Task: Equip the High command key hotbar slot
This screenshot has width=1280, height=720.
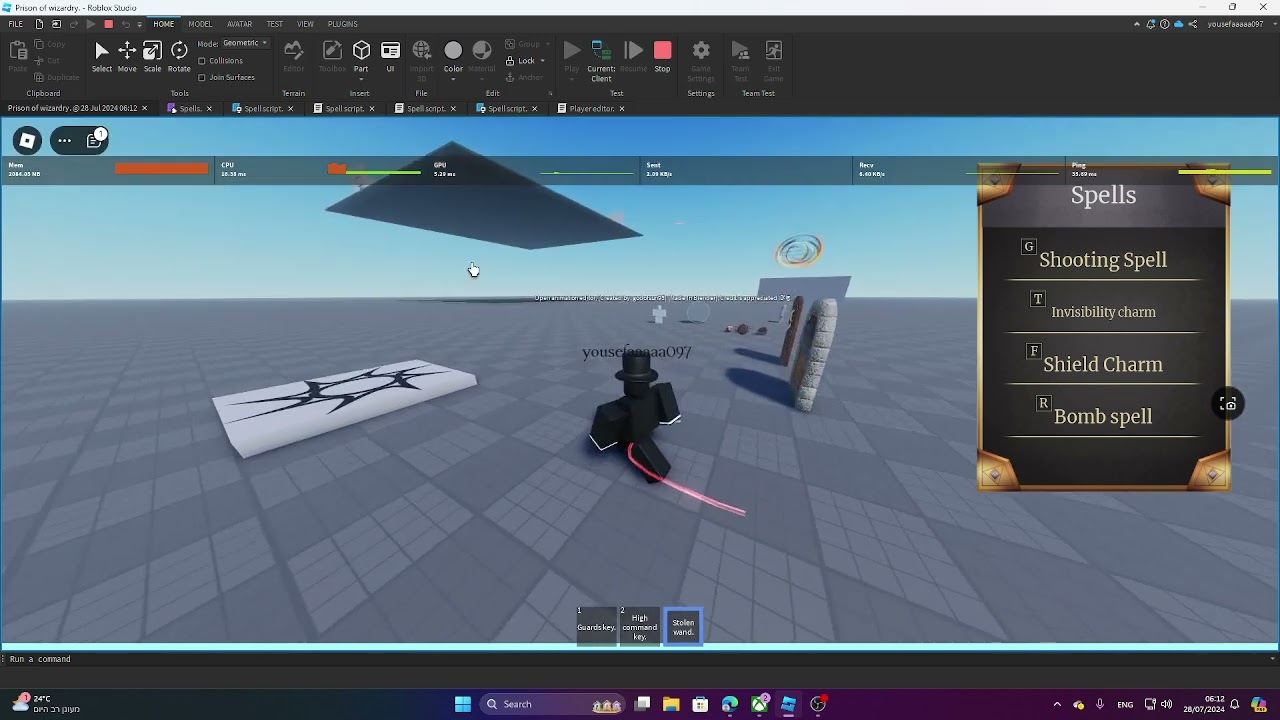Action: click(639, 627)
